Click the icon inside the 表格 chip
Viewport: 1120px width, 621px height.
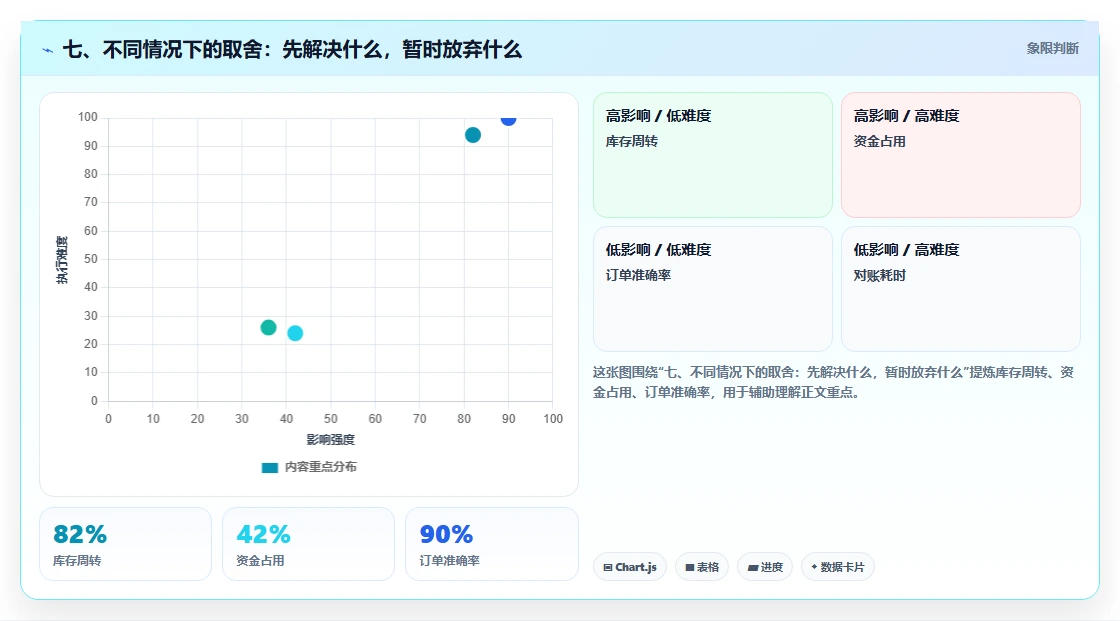690,567
